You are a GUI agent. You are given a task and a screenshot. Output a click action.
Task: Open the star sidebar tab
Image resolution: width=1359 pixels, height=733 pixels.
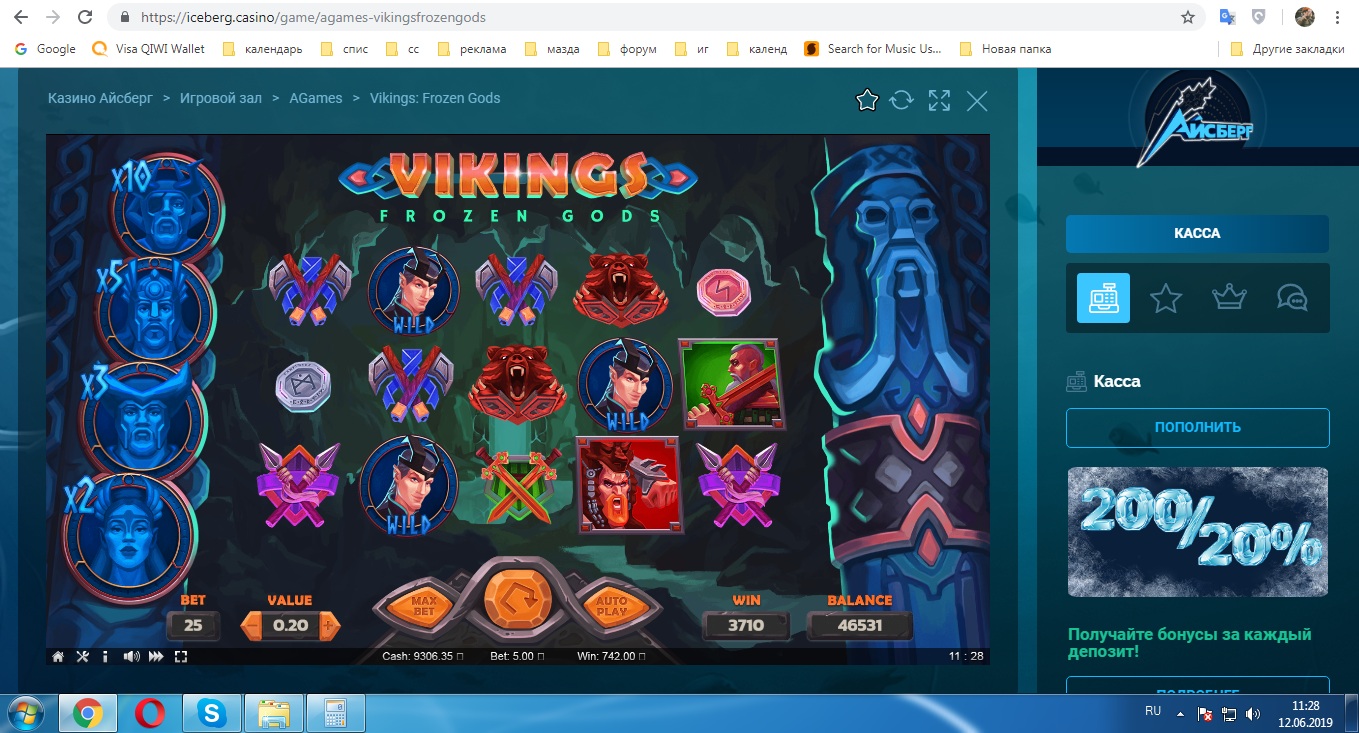click(x=1166, y=298)
